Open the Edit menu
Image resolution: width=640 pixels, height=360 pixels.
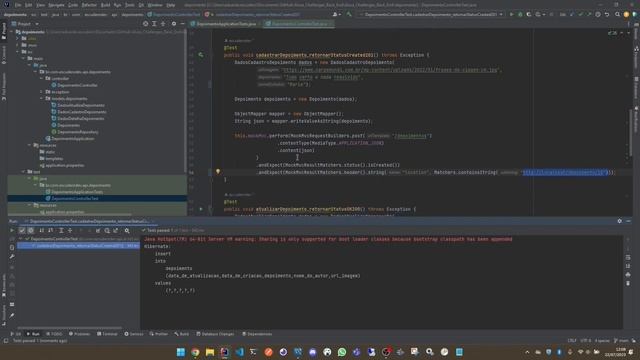pos(29,5)
